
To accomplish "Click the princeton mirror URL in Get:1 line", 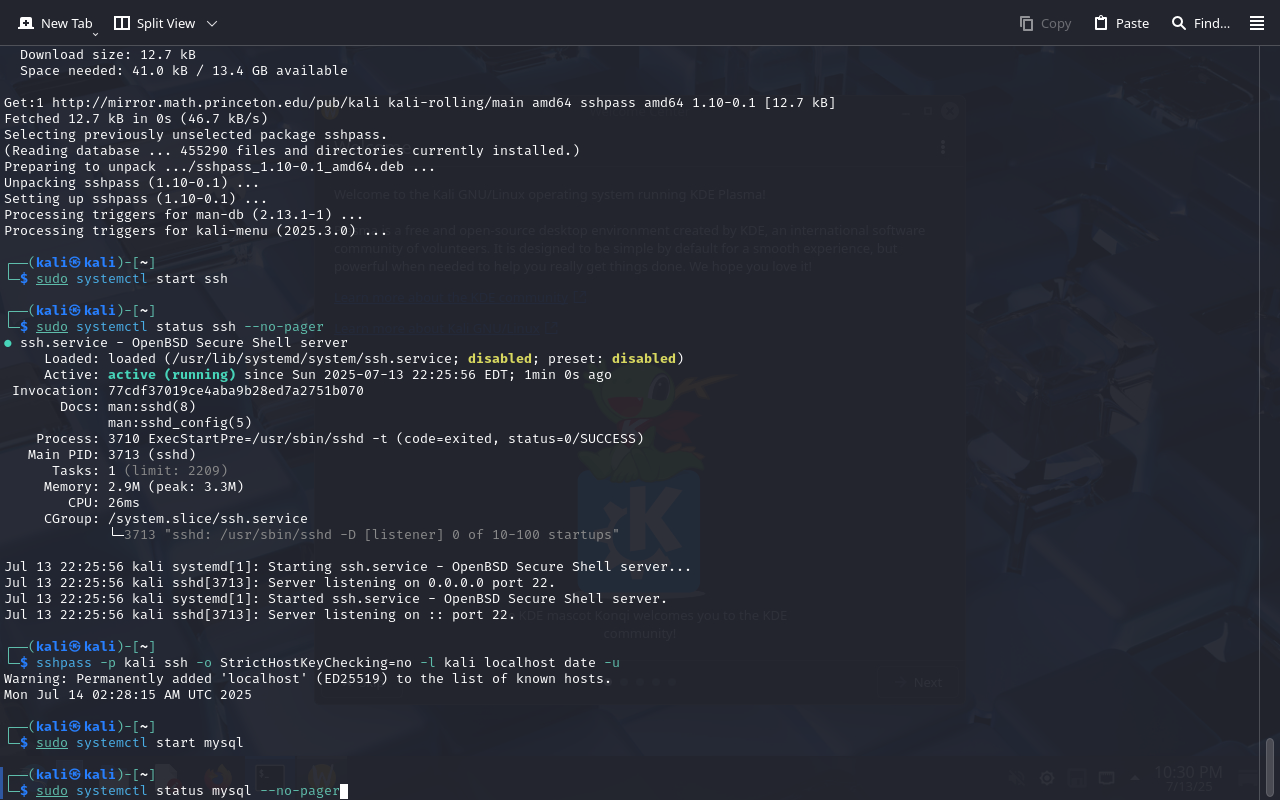I will pos(216,103).
